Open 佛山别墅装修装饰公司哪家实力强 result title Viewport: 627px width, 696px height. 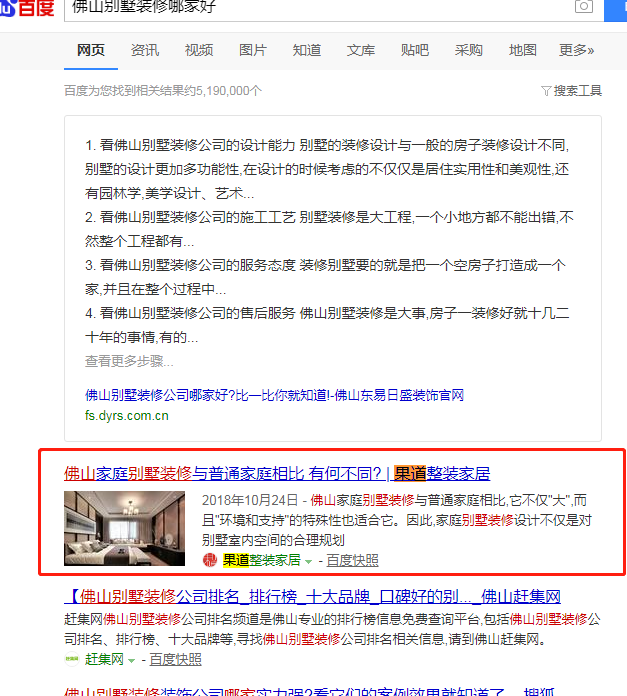click(310, 692)
